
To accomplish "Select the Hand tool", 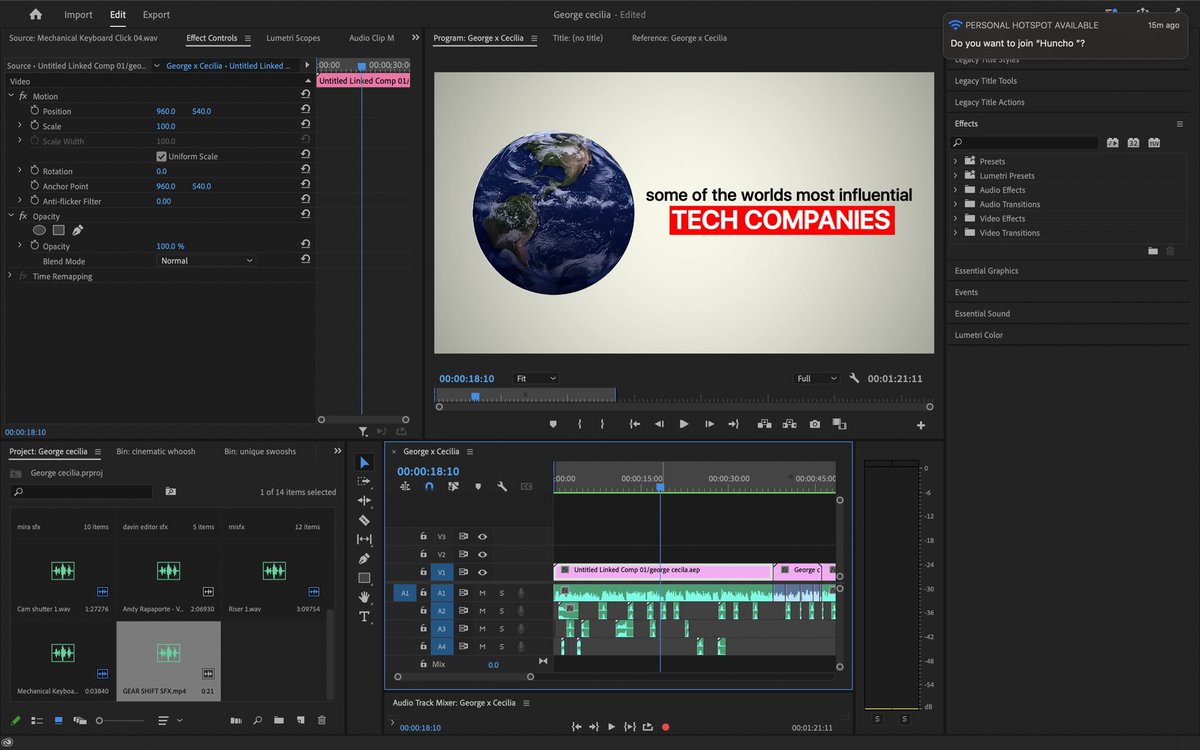I will (x=364, y=597).
